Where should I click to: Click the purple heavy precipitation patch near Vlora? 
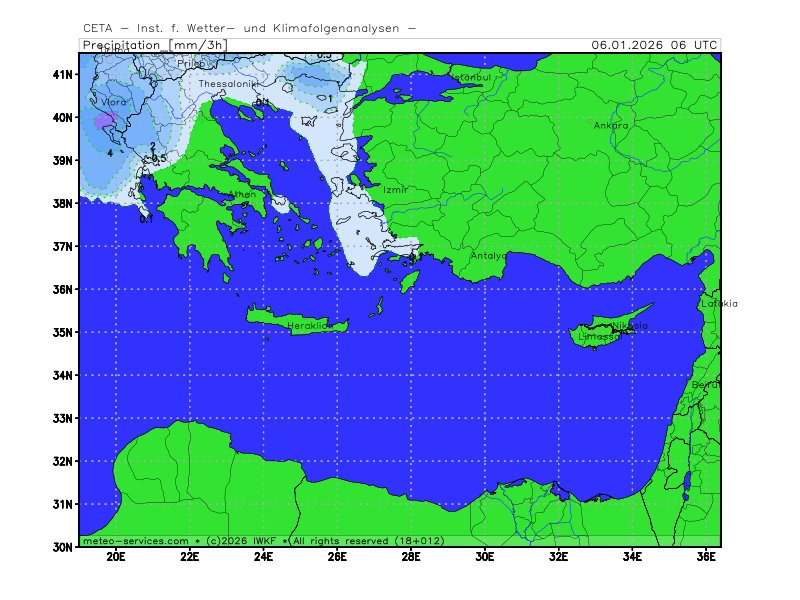pyautogui.click(x=103, y=122)
